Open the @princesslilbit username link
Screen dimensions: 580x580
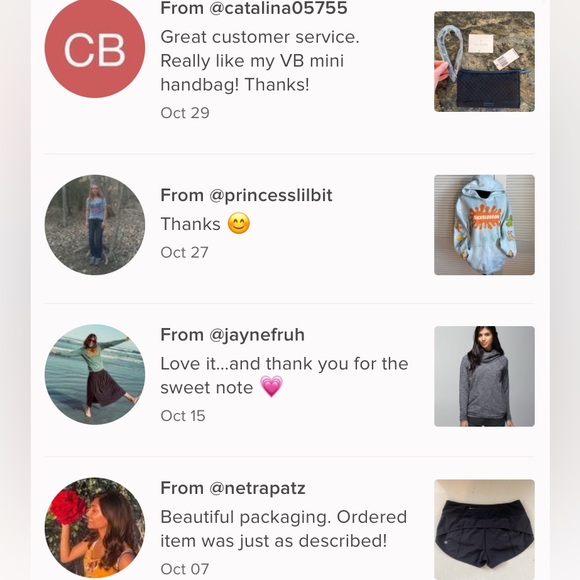click(x=271, y=195)
